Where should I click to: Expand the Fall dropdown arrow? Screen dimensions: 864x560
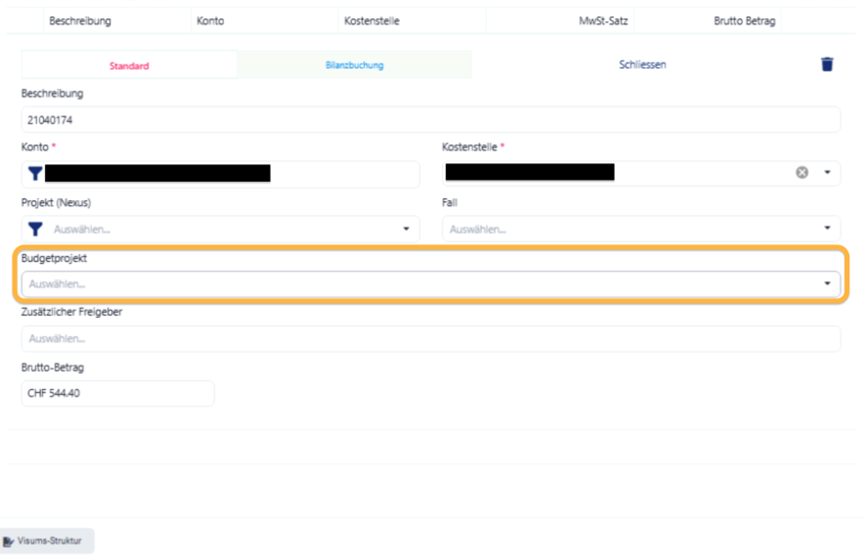pyautogui.click(x=827, y=228)
